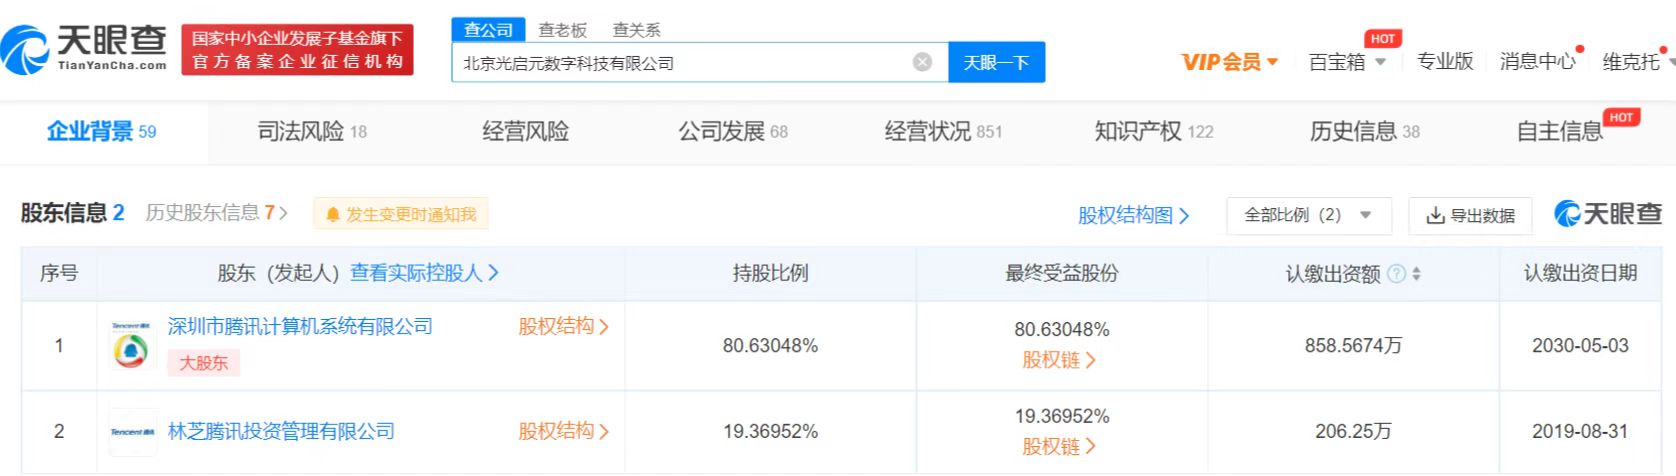
Task: Expand the 全部比例 (2) dropdown
Action: [x=1308, y=215]
